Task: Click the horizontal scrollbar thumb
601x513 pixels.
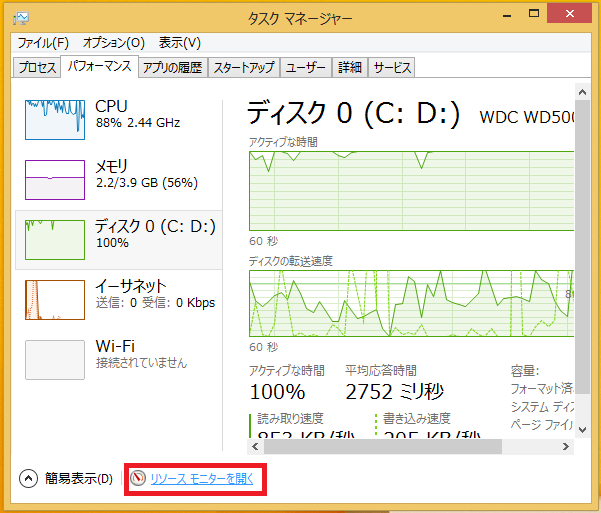Action: (383, 447)
